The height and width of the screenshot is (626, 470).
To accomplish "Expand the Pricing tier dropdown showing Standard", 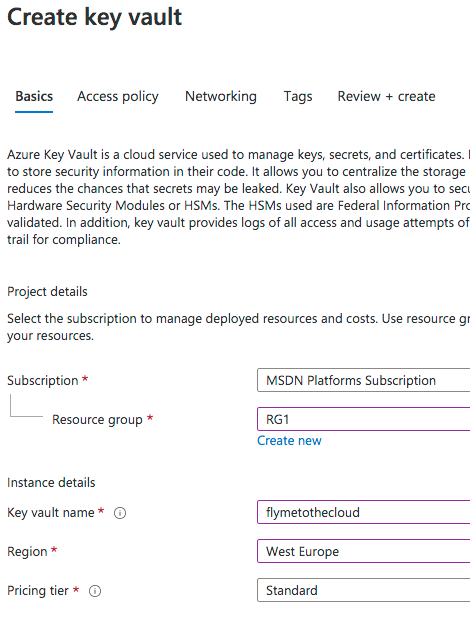I will tap(363, 590).
